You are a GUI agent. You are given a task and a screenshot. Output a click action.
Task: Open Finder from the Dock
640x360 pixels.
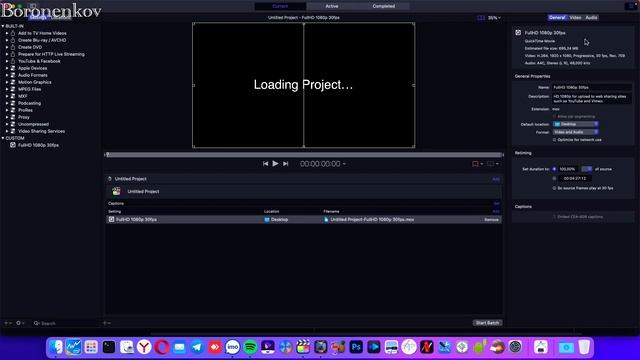click(x=56, y=347)
